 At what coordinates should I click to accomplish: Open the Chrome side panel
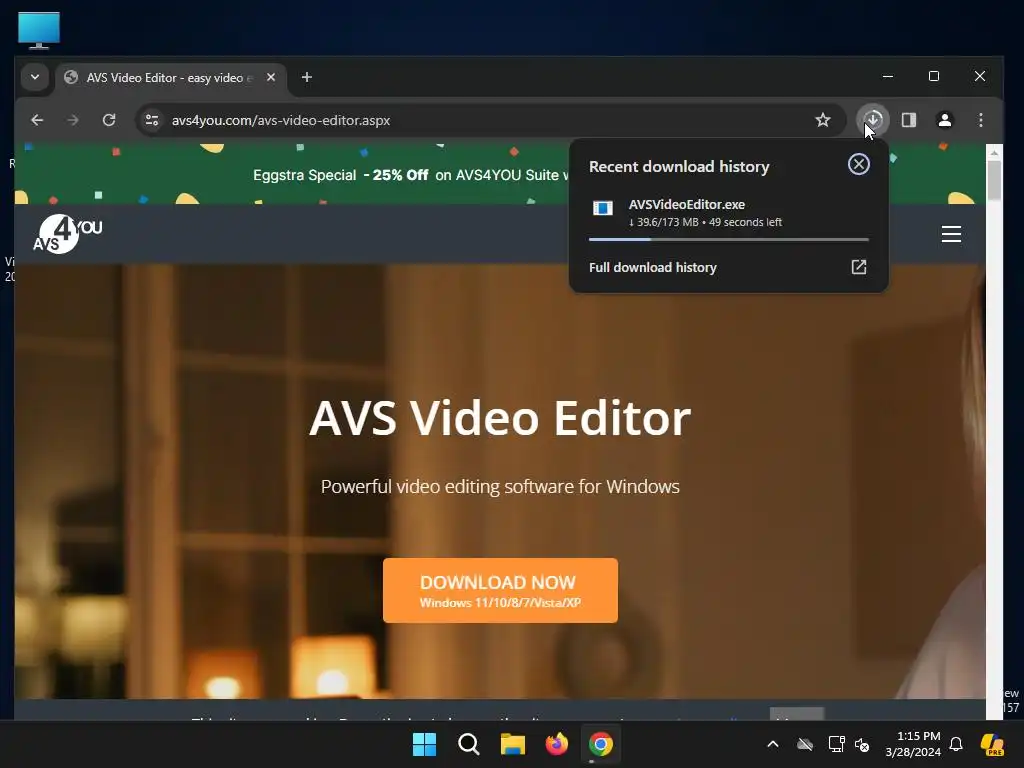[909, 120]
